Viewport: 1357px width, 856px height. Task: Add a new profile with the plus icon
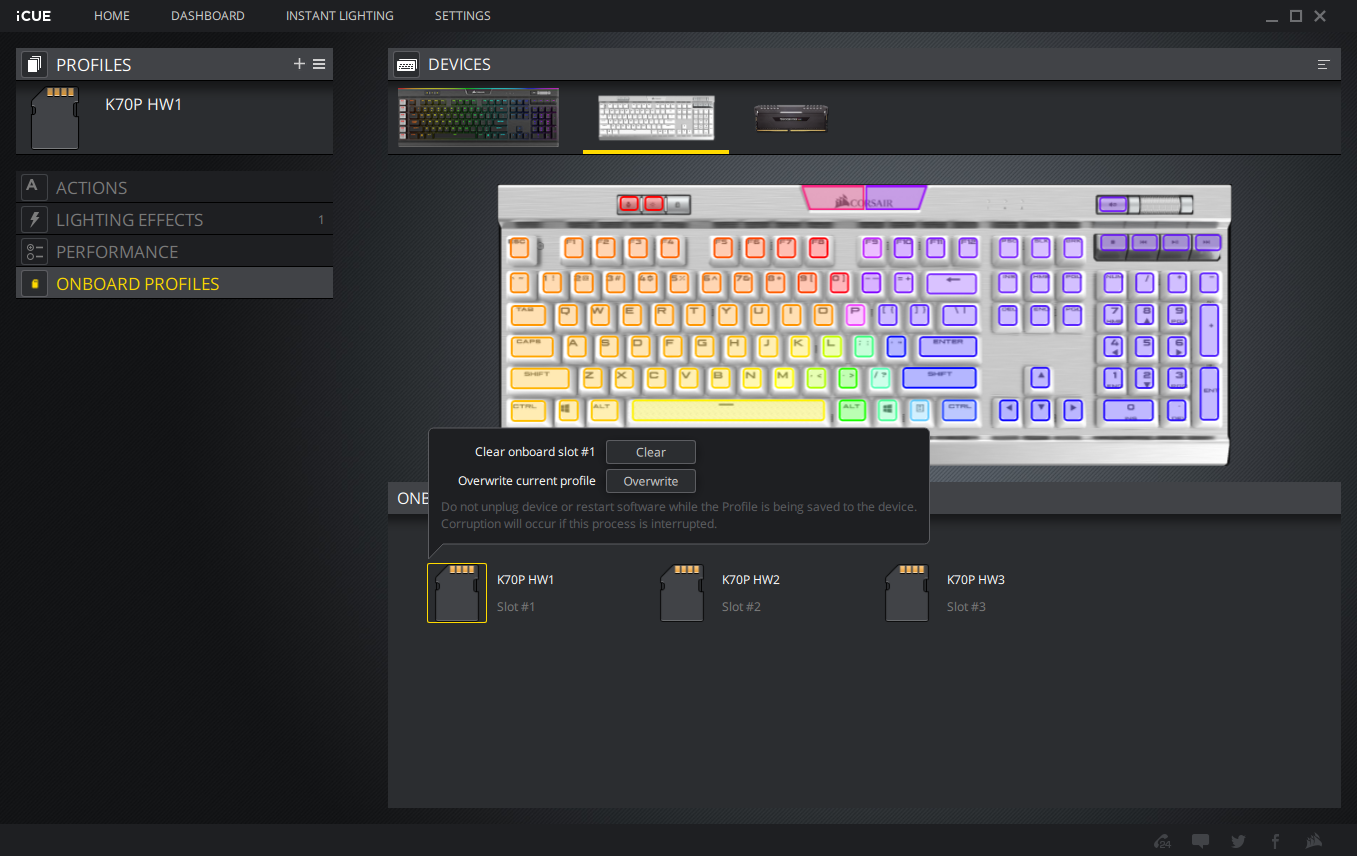(299, 64)
